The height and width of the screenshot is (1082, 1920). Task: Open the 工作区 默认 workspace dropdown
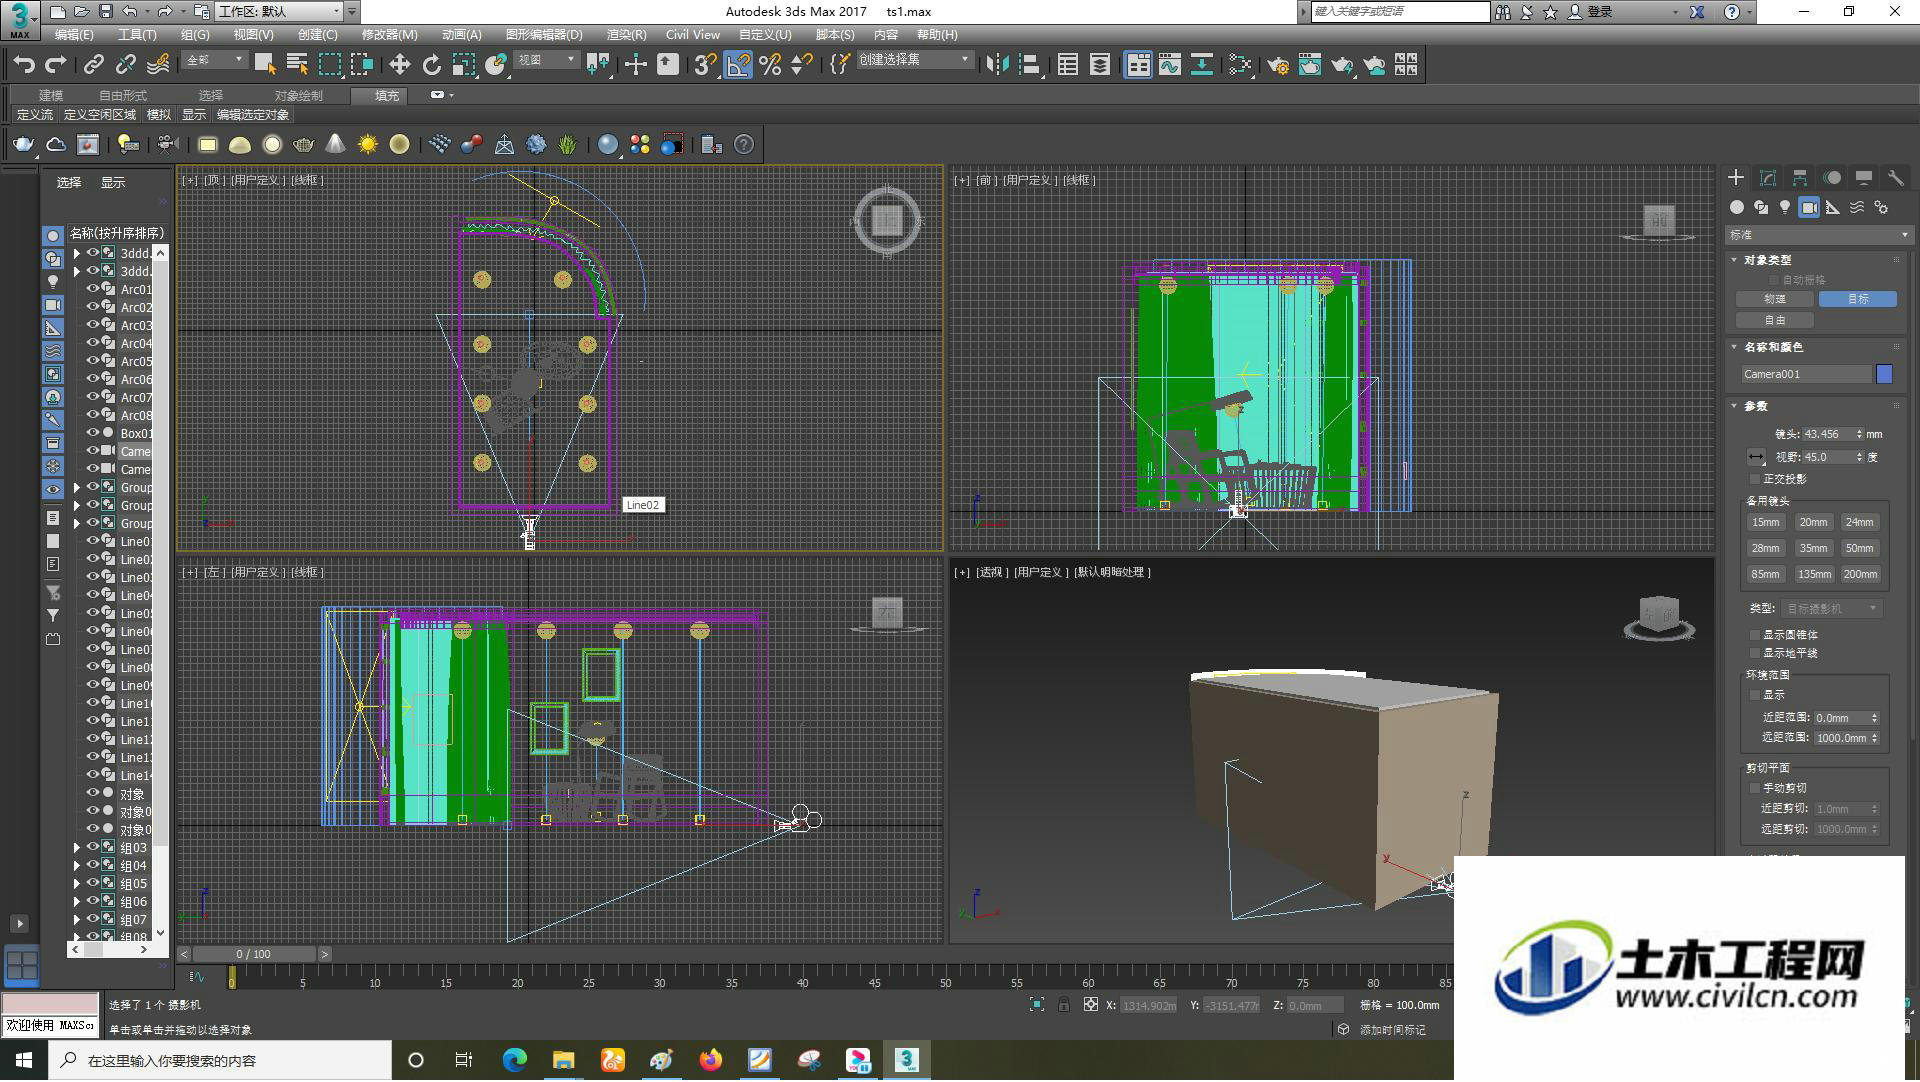click(x=279, y=11)
